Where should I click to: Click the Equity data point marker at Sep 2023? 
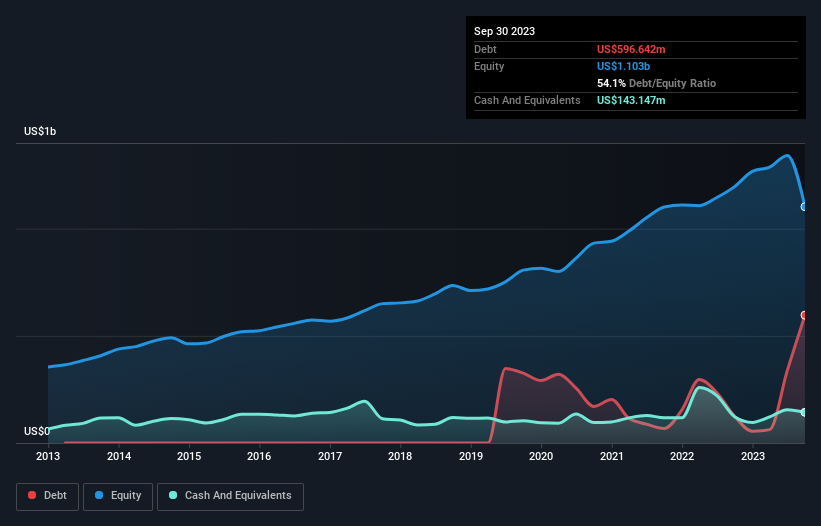tap(804, 207)
